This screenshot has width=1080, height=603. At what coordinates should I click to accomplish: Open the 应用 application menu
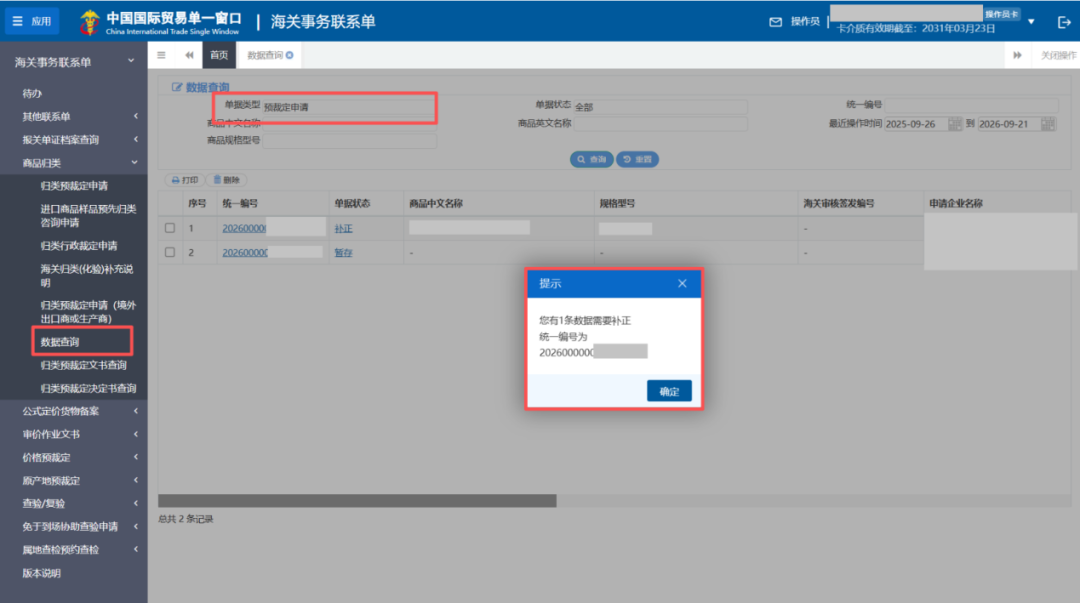pos(32,21)
